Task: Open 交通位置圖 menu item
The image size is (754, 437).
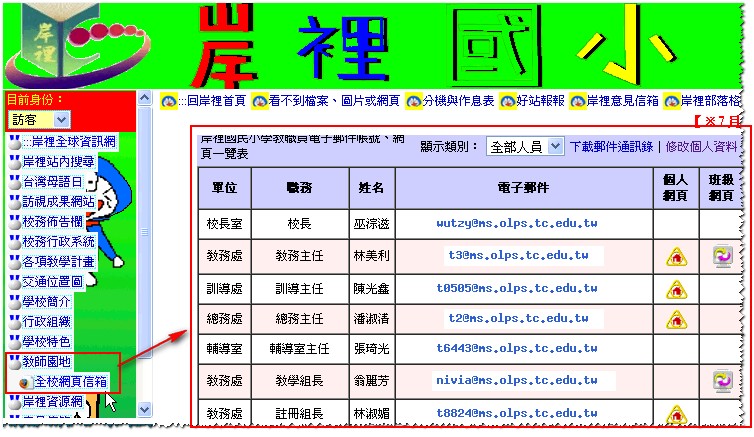Action: (52, 282)
